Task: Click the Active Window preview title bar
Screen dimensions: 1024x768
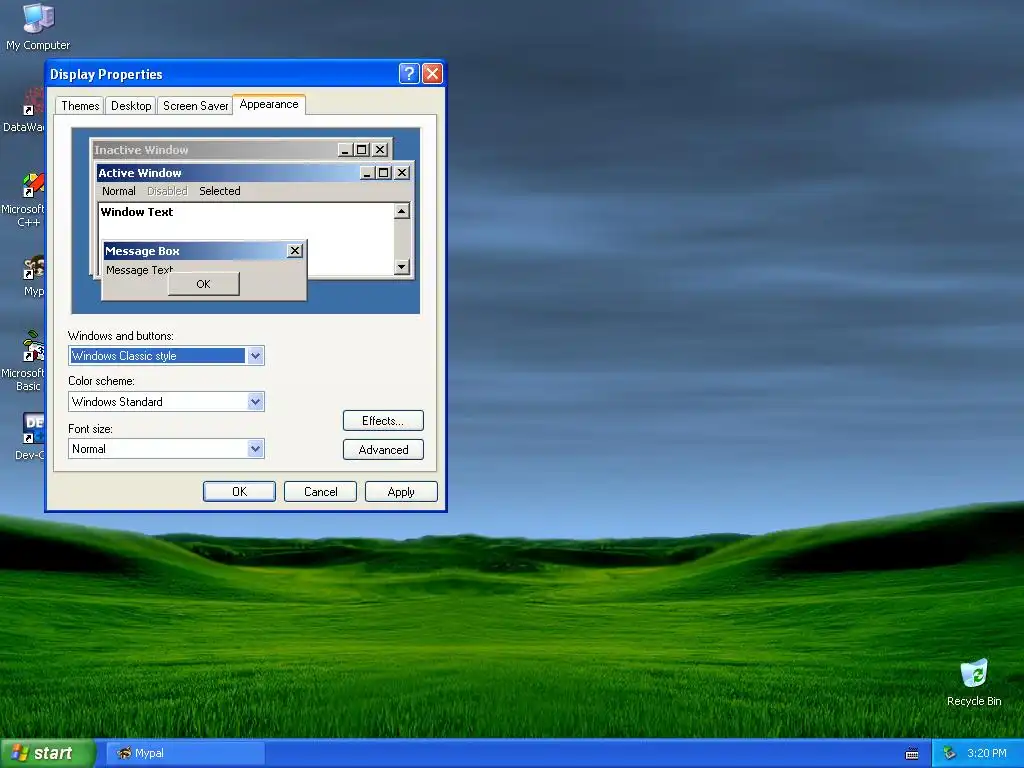Action: pos(254,172)
